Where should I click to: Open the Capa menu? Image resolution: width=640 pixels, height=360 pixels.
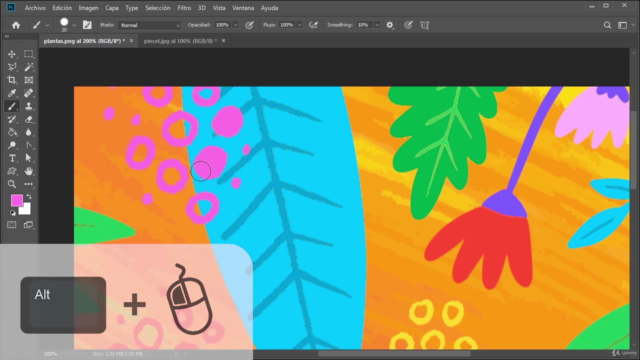[111, 8]
